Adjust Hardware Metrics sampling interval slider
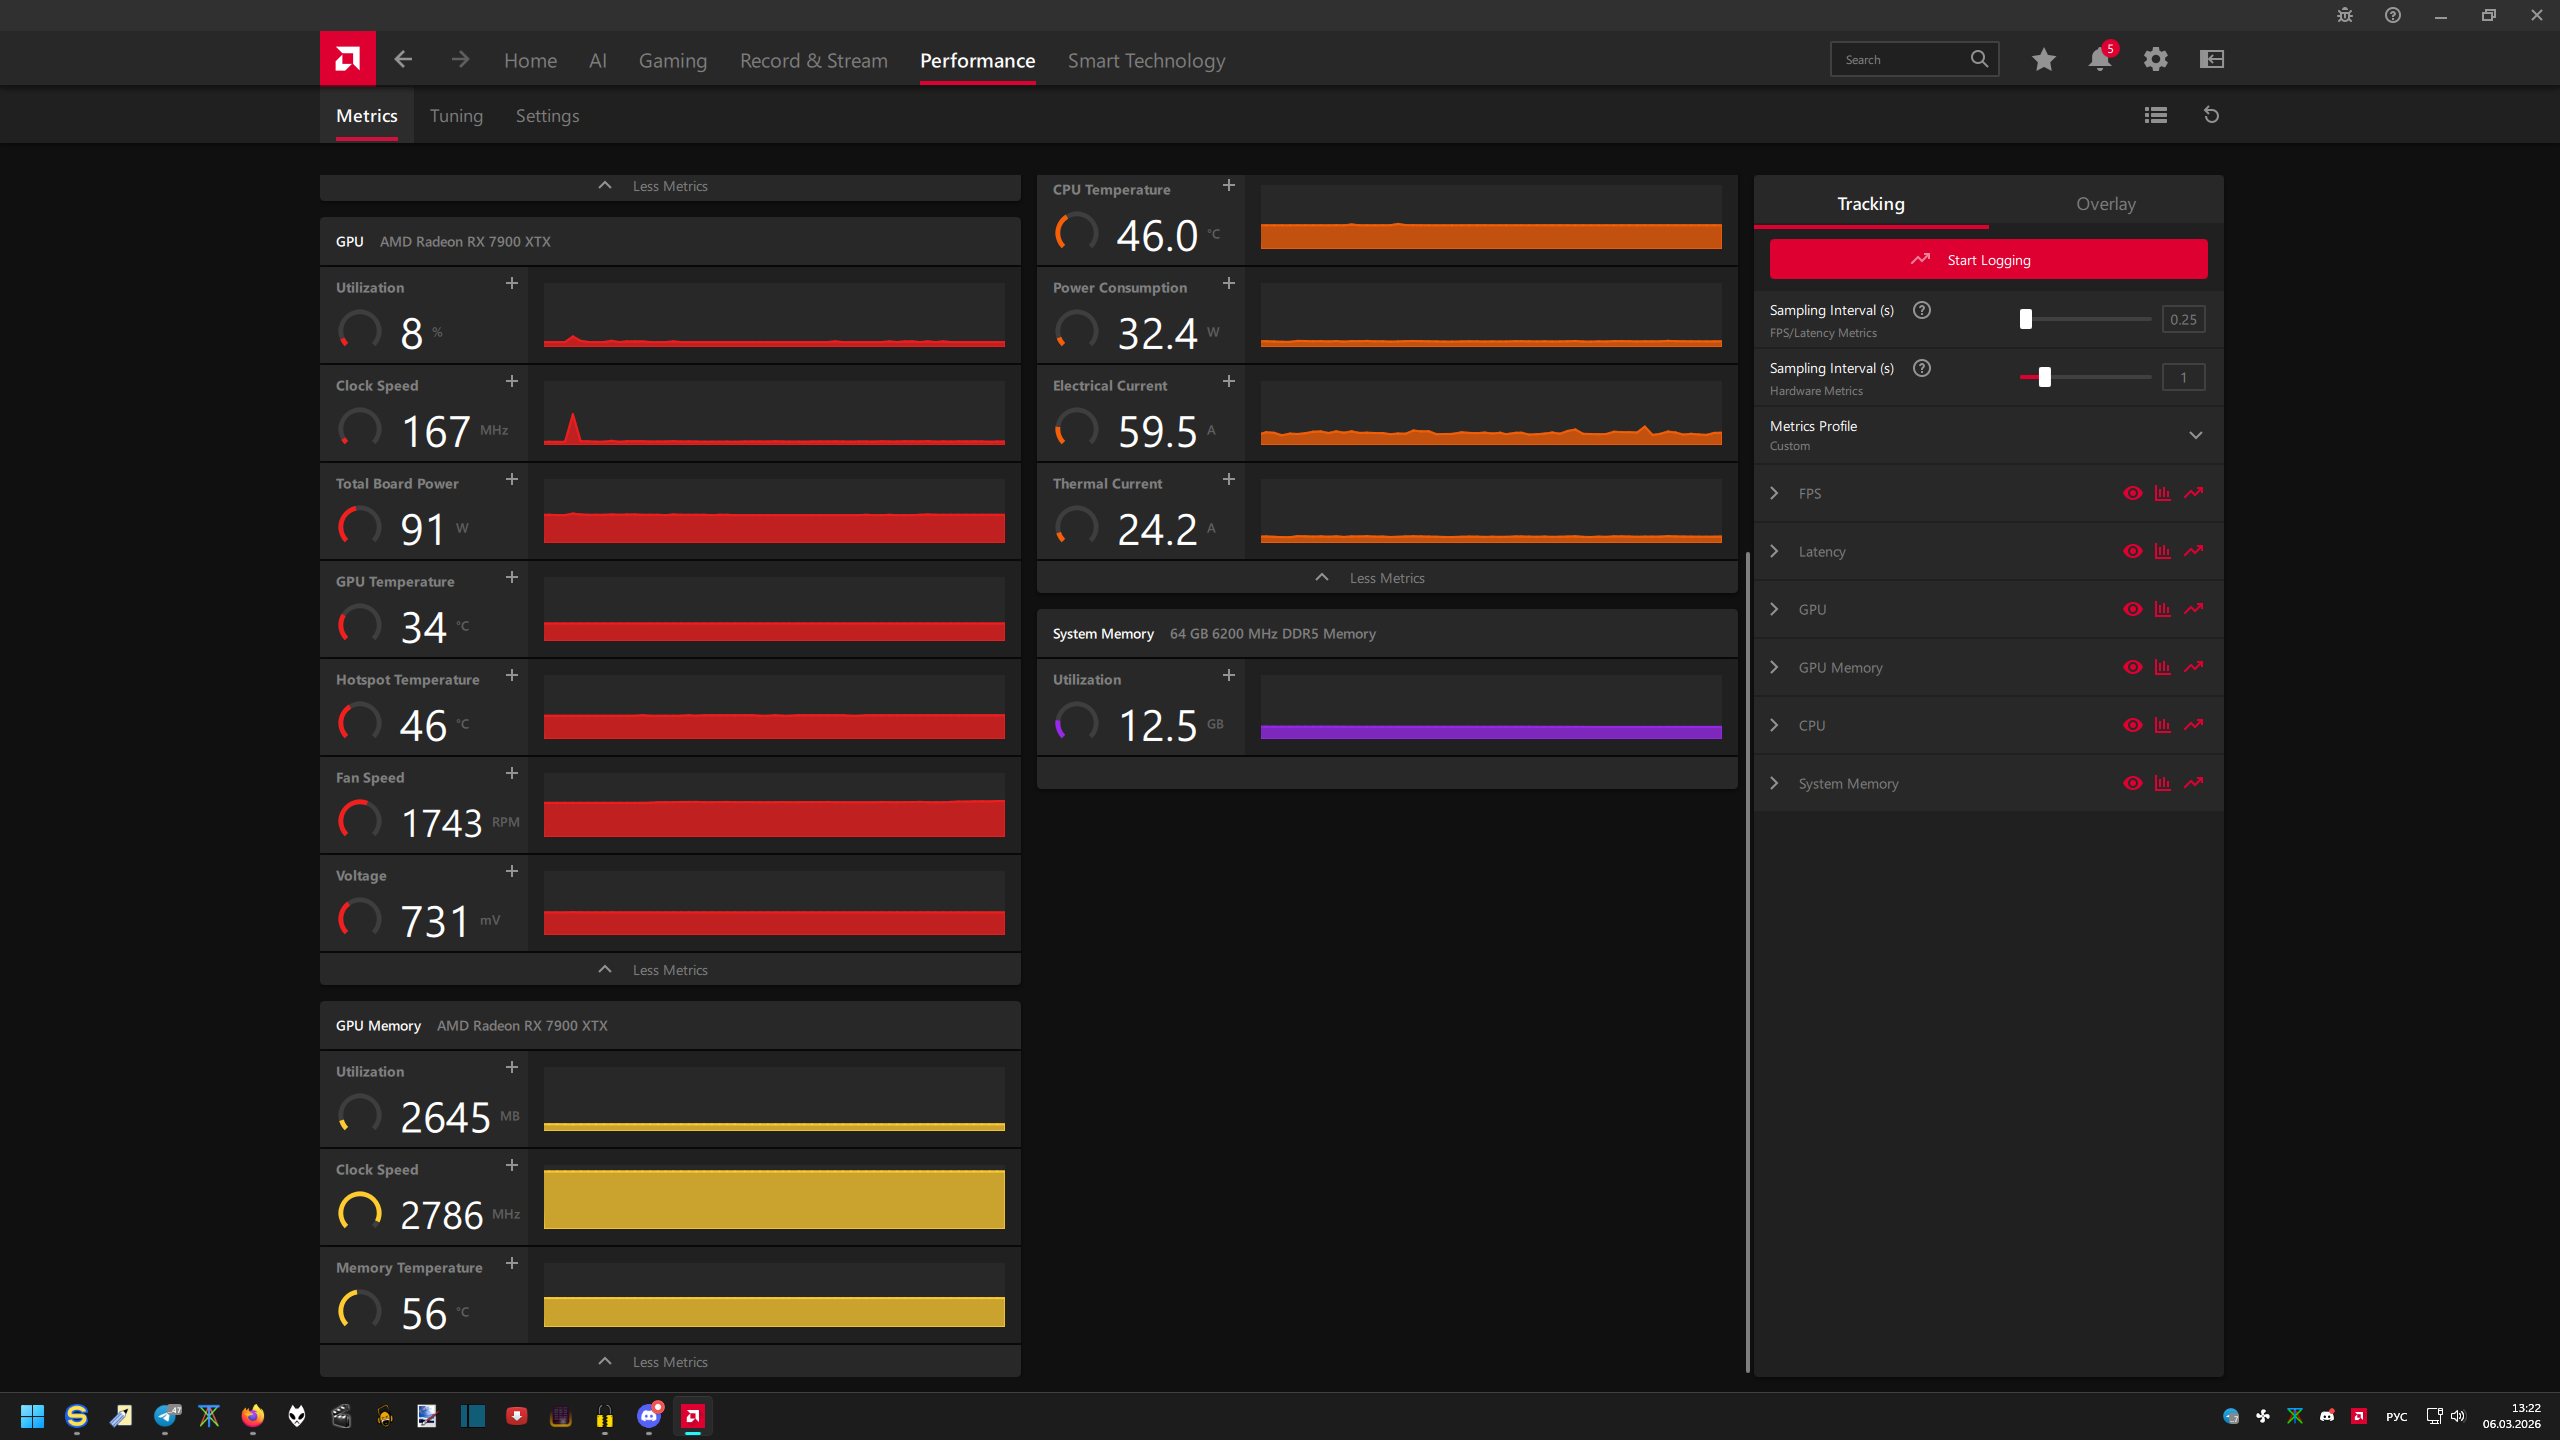This screenshot has height=1440, width=2560. [x=2044, y=377]
